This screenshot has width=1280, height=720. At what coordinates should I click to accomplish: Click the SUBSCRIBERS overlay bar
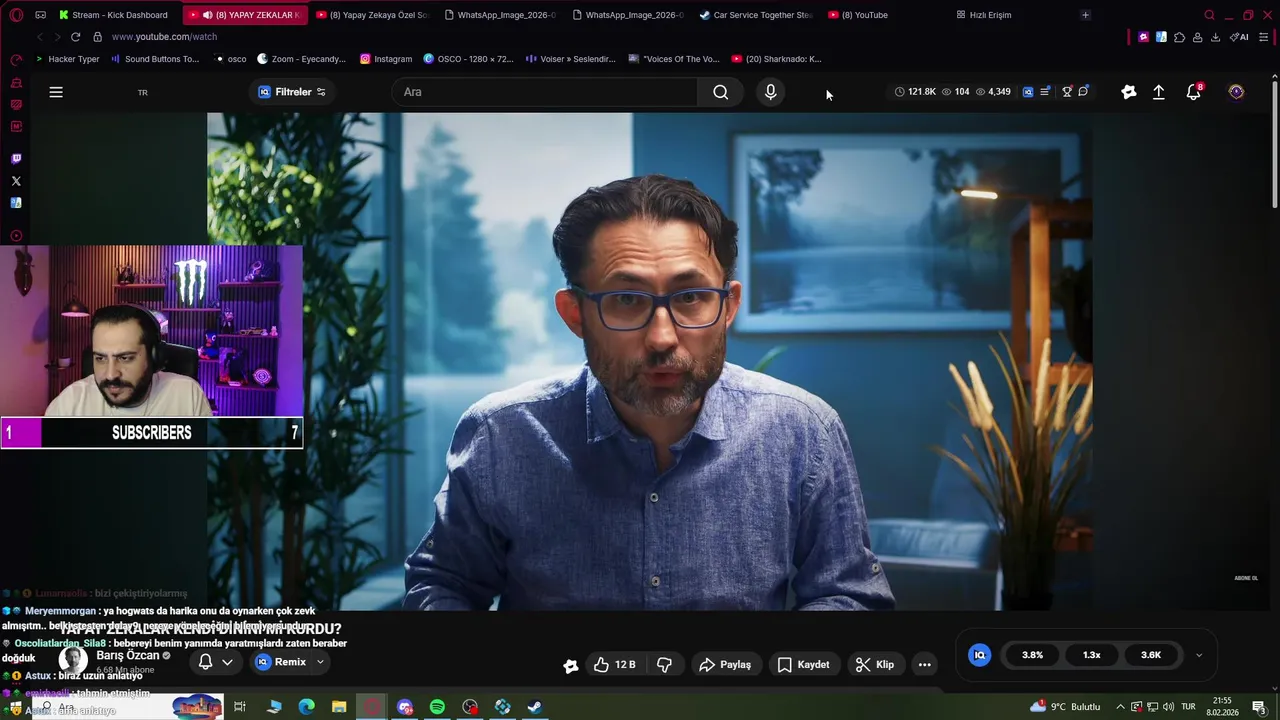coord(152,433)
